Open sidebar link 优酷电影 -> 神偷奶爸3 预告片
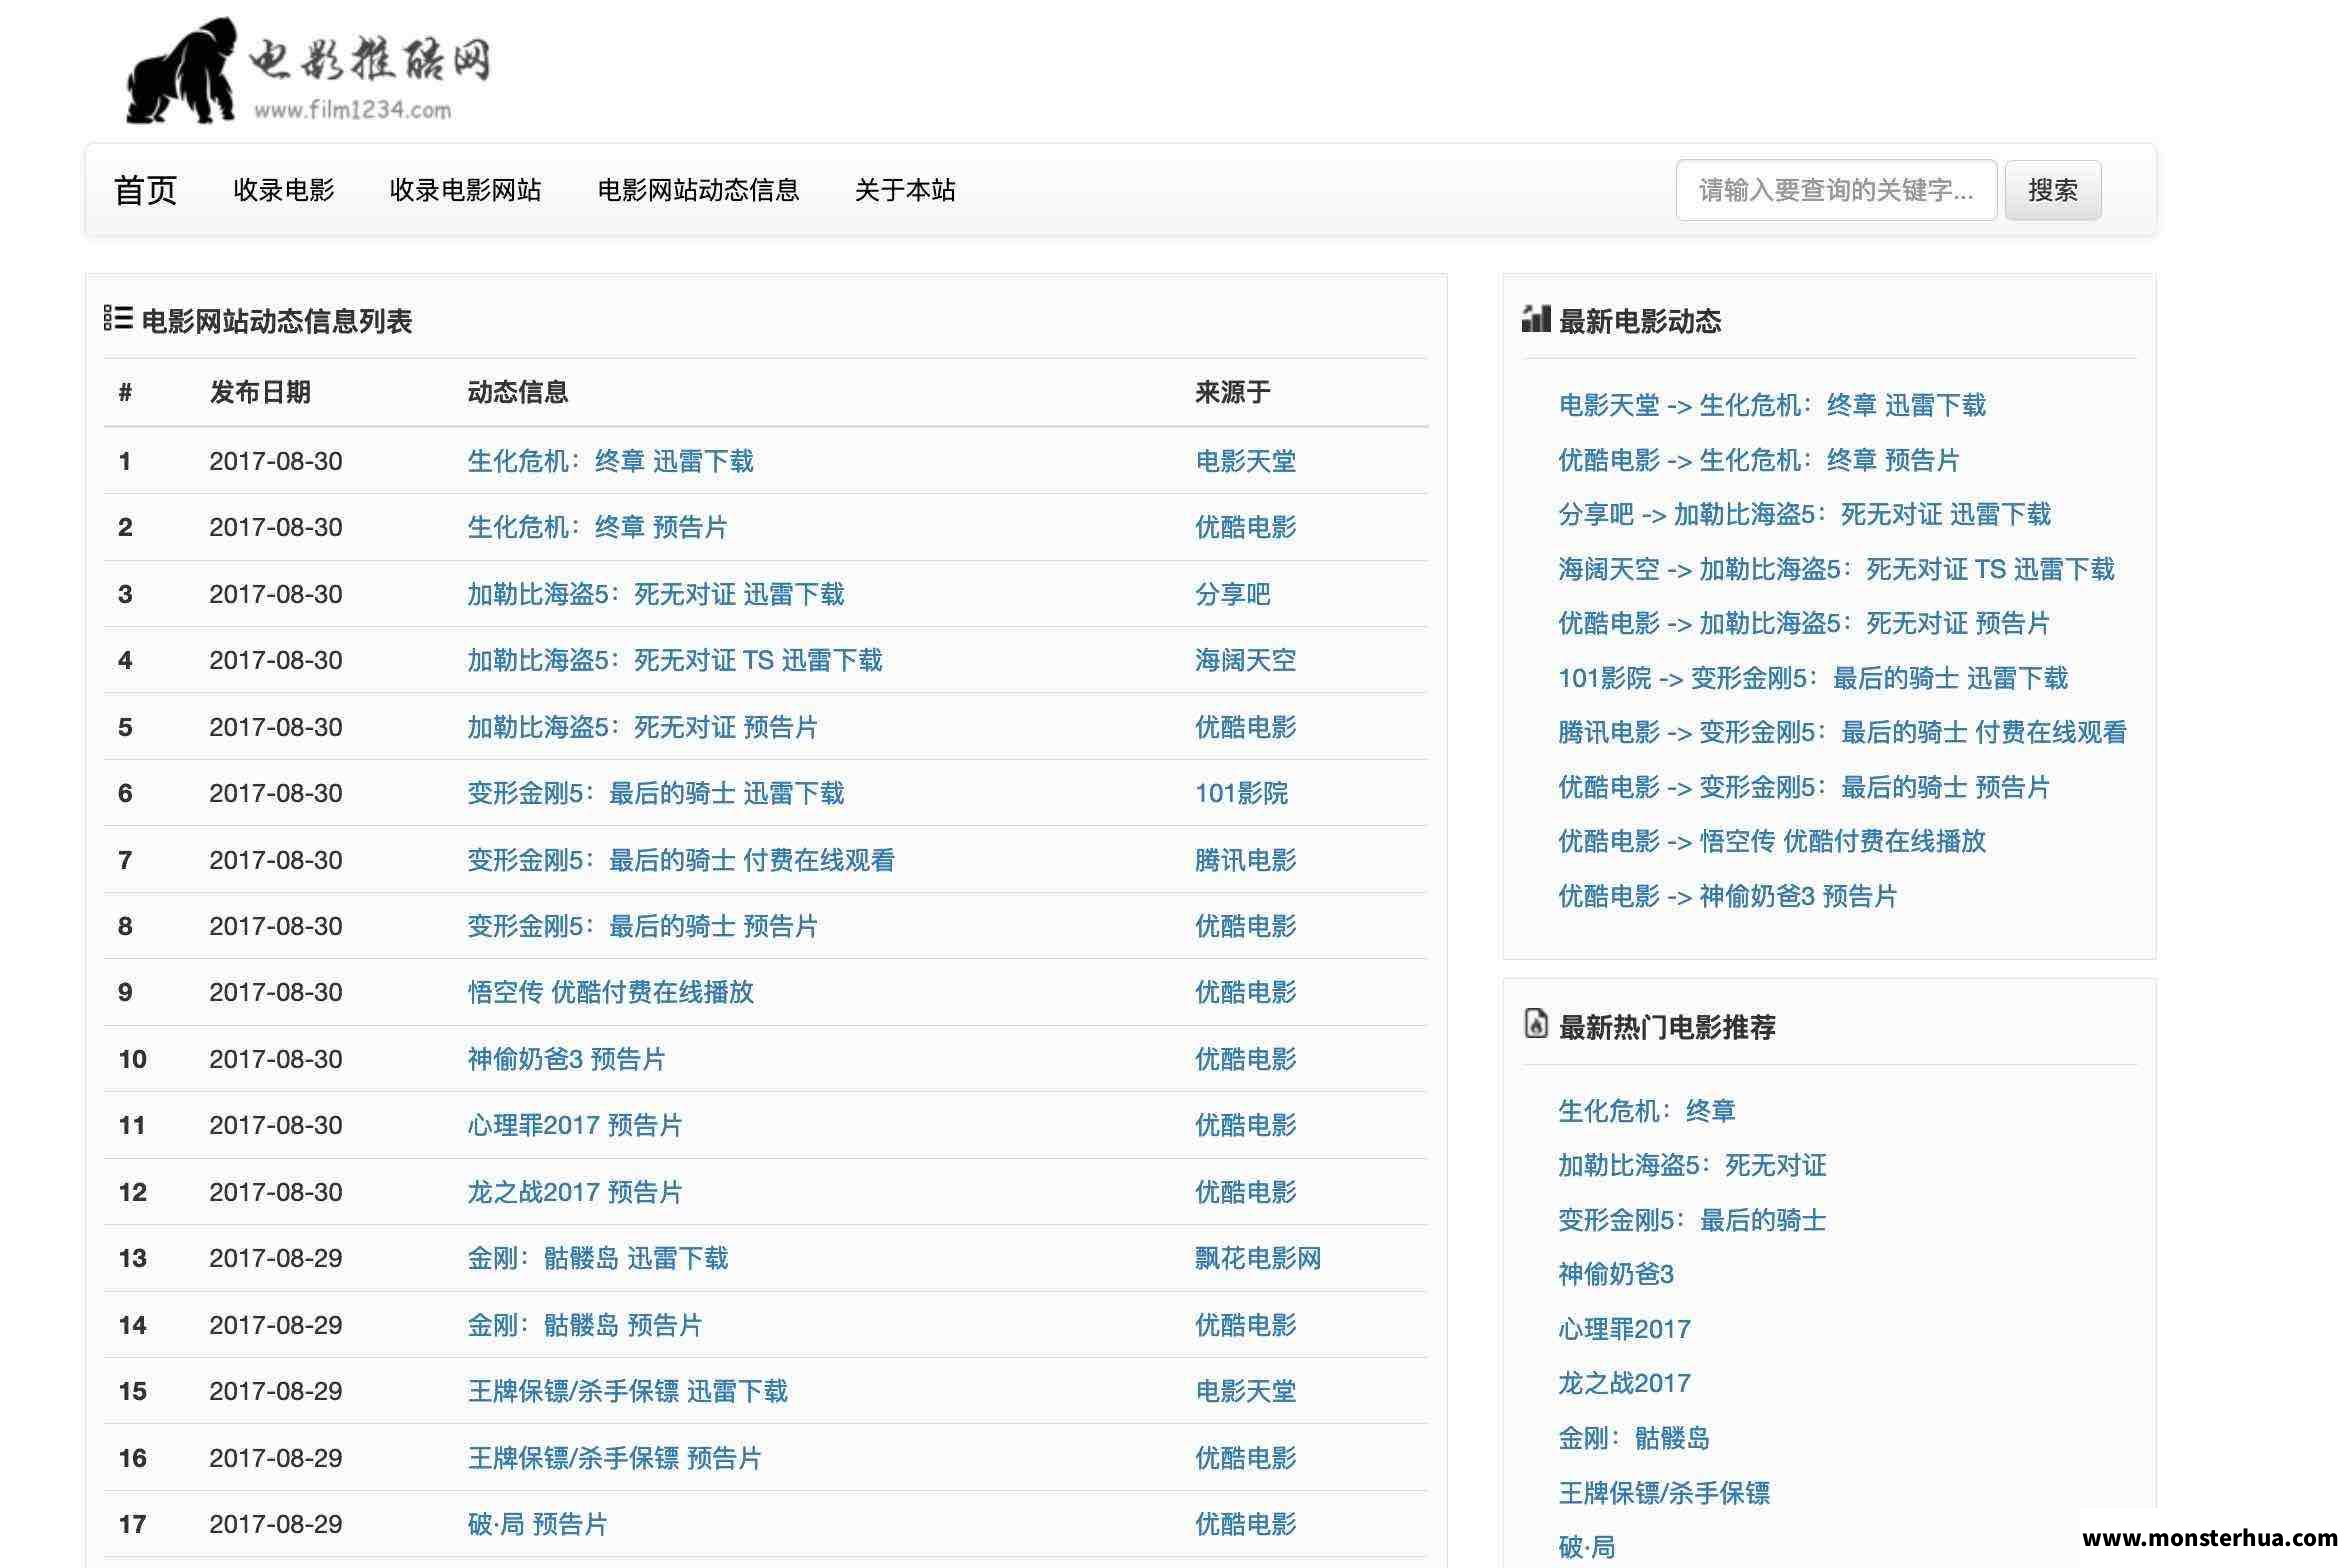Viewport: 2340px width, 1568px height. click(1728, 896)
